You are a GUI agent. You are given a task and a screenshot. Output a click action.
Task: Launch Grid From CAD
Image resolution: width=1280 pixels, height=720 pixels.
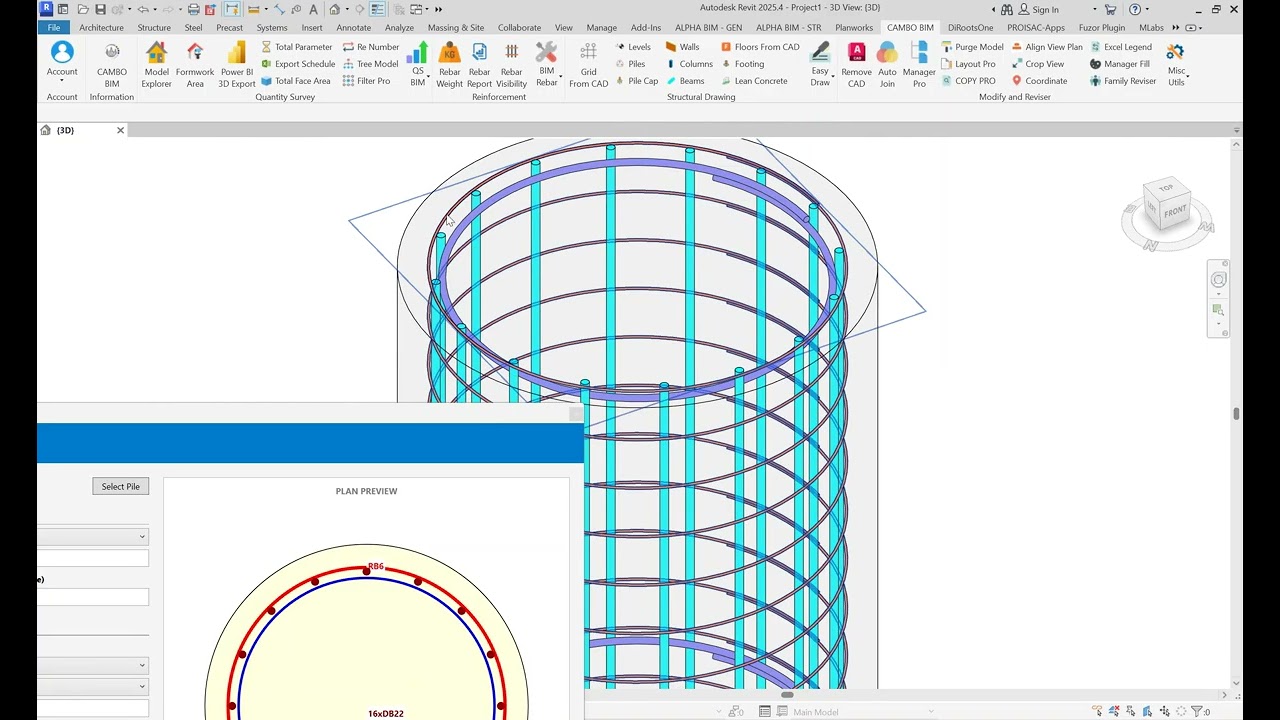[588, 65]
